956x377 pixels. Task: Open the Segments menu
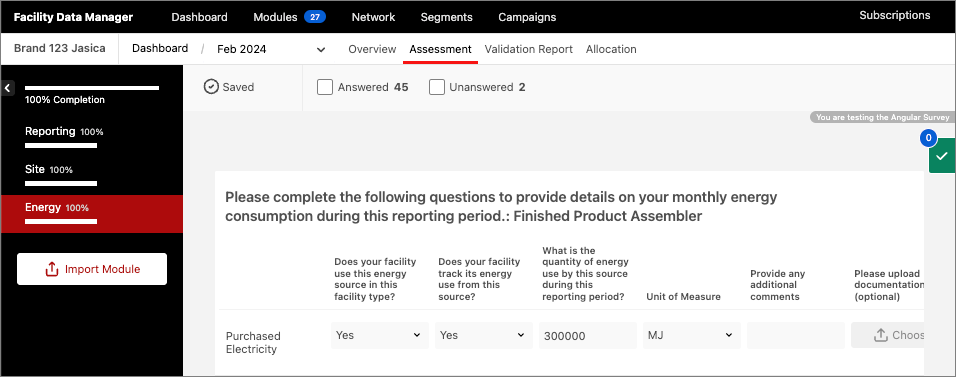(x=446, y=17)
